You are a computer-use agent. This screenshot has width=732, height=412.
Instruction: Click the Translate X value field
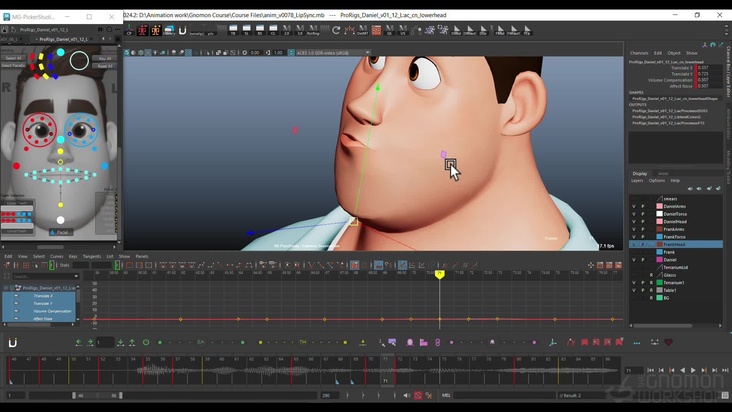coord(709,68)
